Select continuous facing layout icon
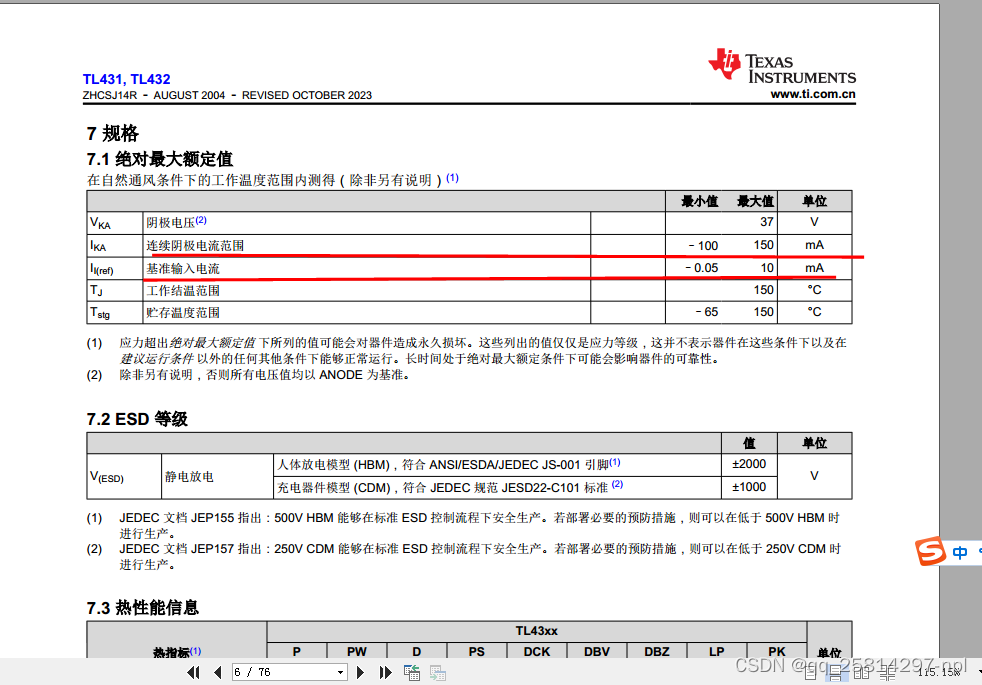This screenshot has height=685, width=982. [x=887, y=674]
